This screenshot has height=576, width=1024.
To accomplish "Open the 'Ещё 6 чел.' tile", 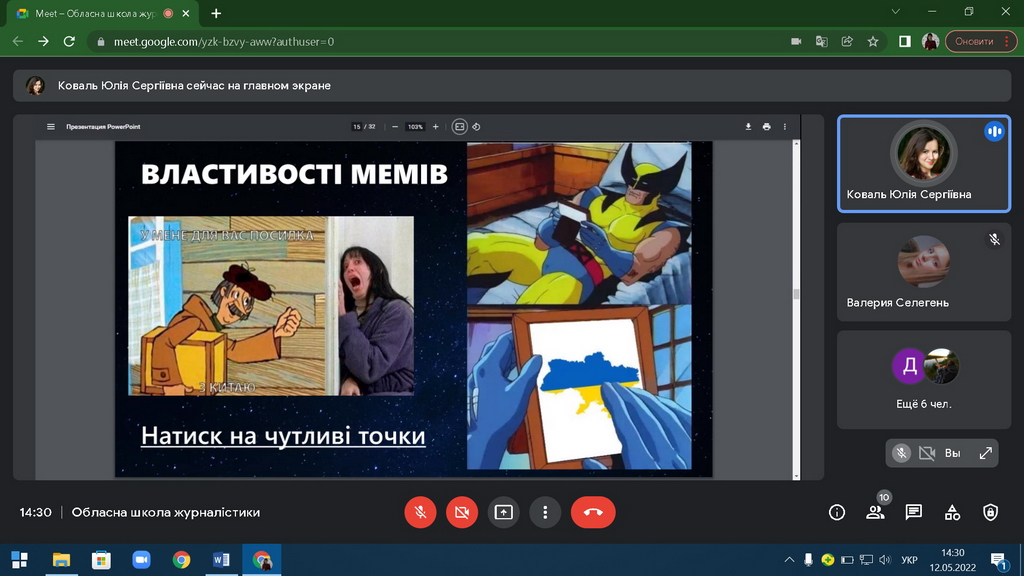I will tap(924, 380).
